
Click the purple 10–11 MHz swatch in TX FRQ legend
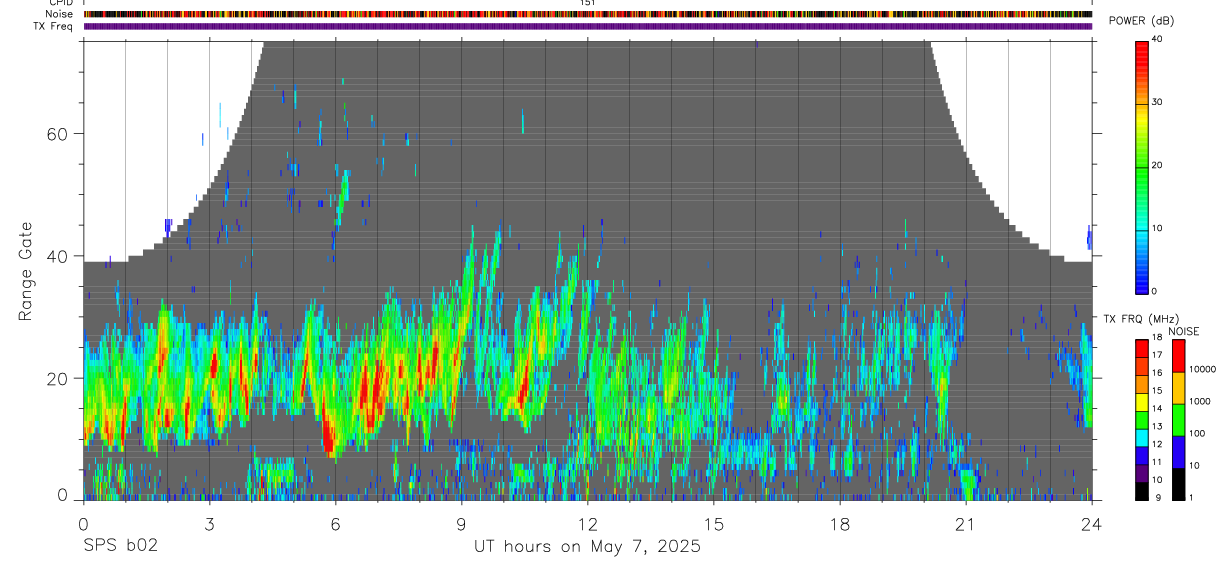click(x=1141, y=473)
